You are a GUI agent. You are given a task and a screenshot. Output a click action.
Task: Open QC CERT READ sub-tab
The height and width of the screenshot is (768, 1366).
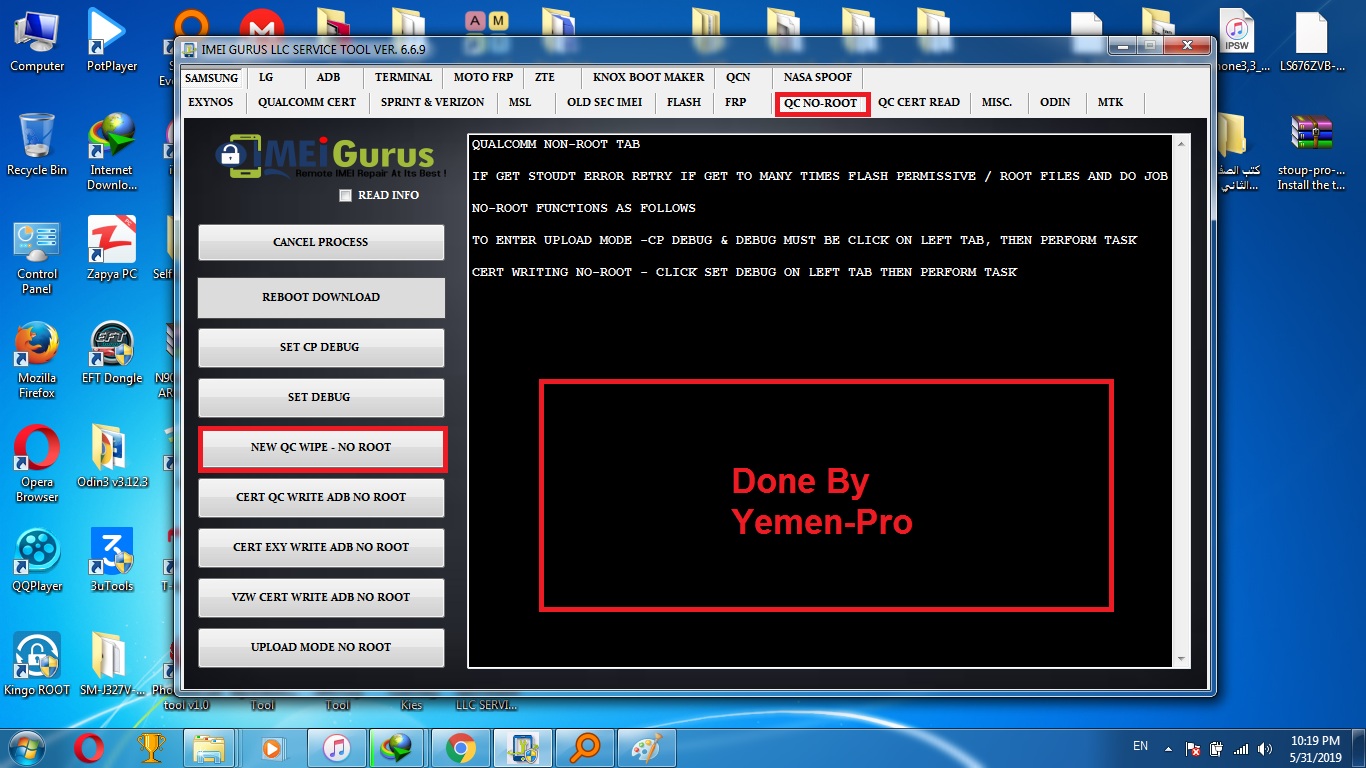coord(919,102)
